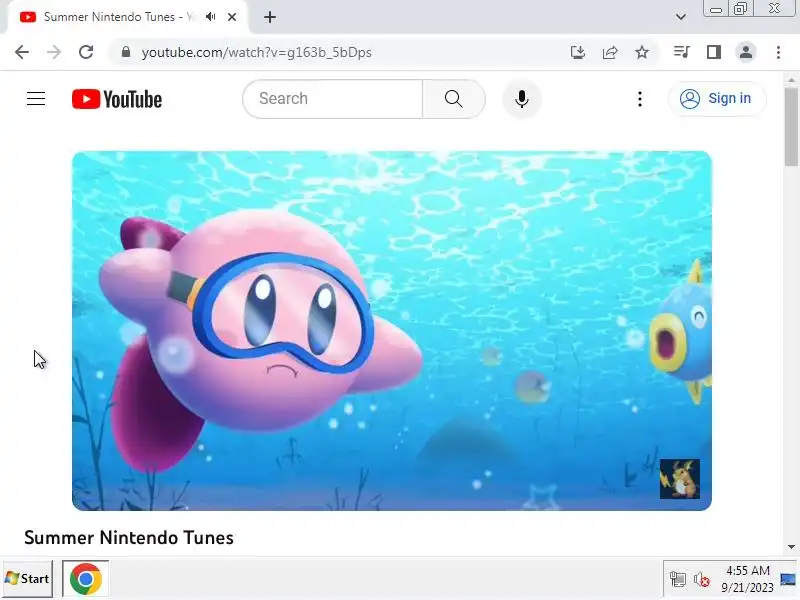Click the address bar URL
The width and height of the screenshot is (800, 600).
click(x=257, y=53)
